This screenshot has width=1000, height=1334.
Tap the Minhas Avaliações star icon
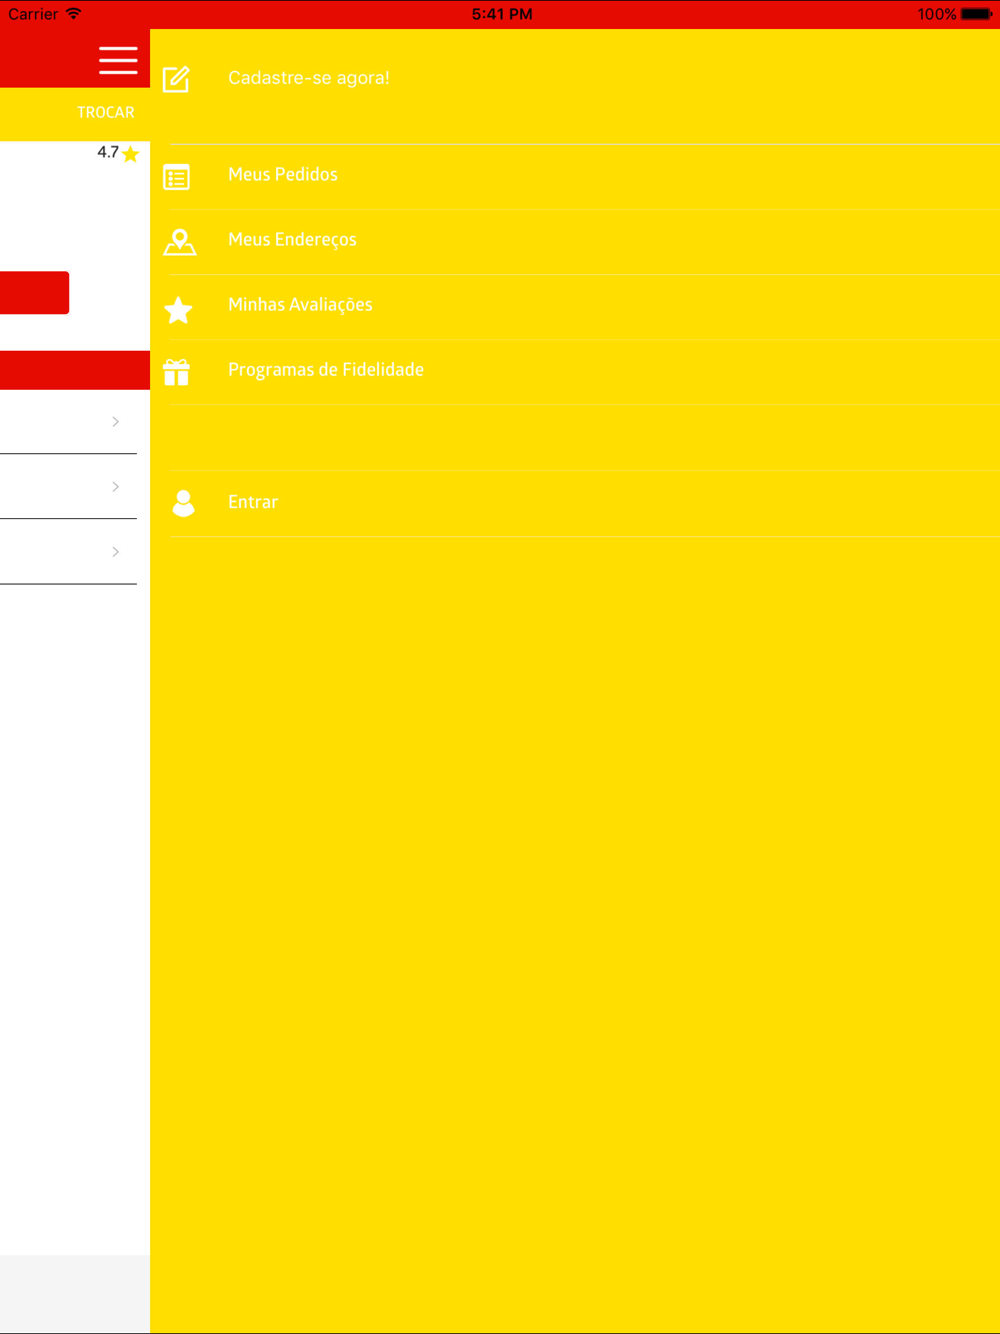pyautogui.click(x=178, y=310)
